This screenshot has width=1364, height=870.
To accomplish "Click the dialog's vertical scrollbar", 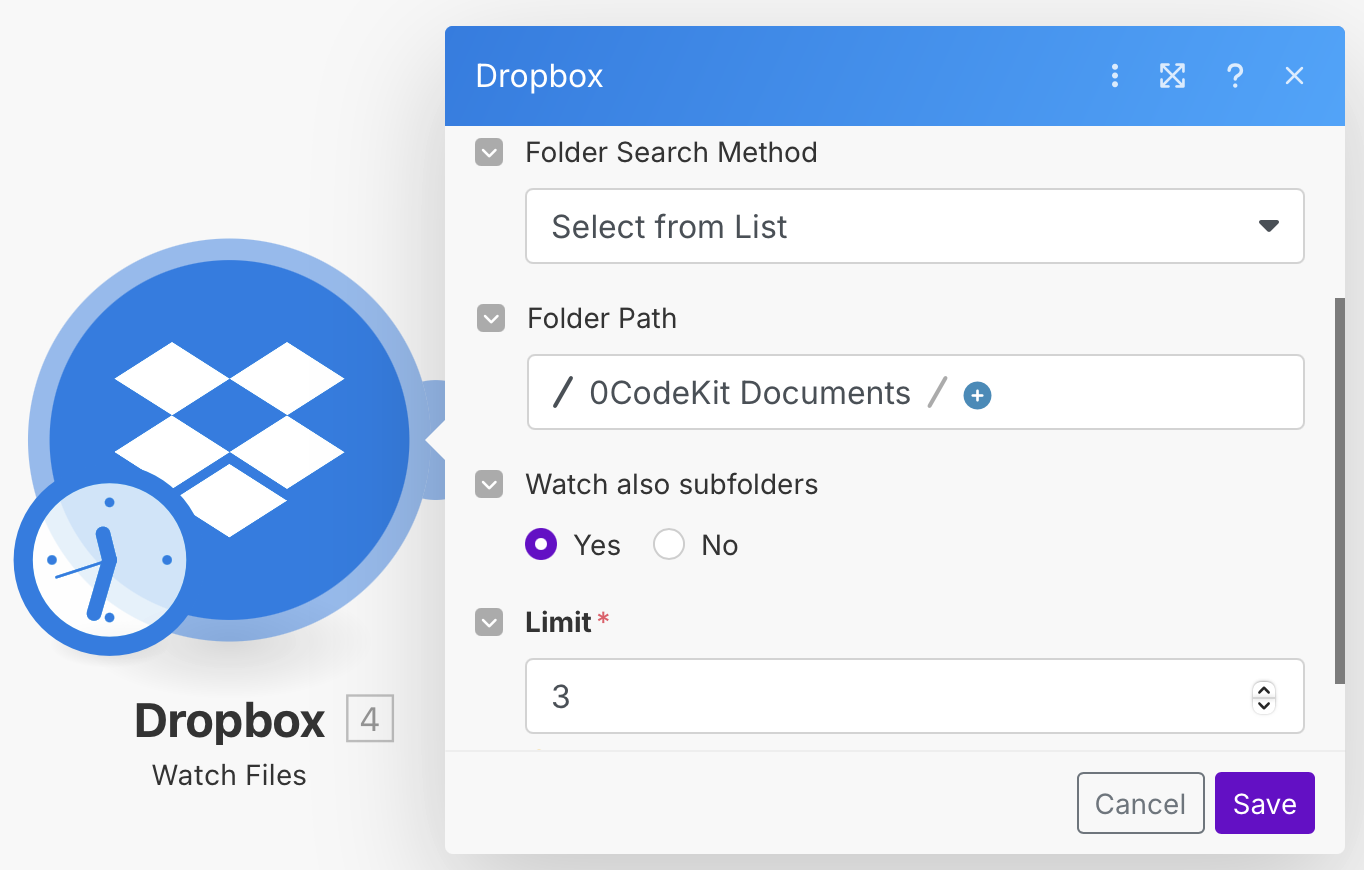I will [1340, 490].
